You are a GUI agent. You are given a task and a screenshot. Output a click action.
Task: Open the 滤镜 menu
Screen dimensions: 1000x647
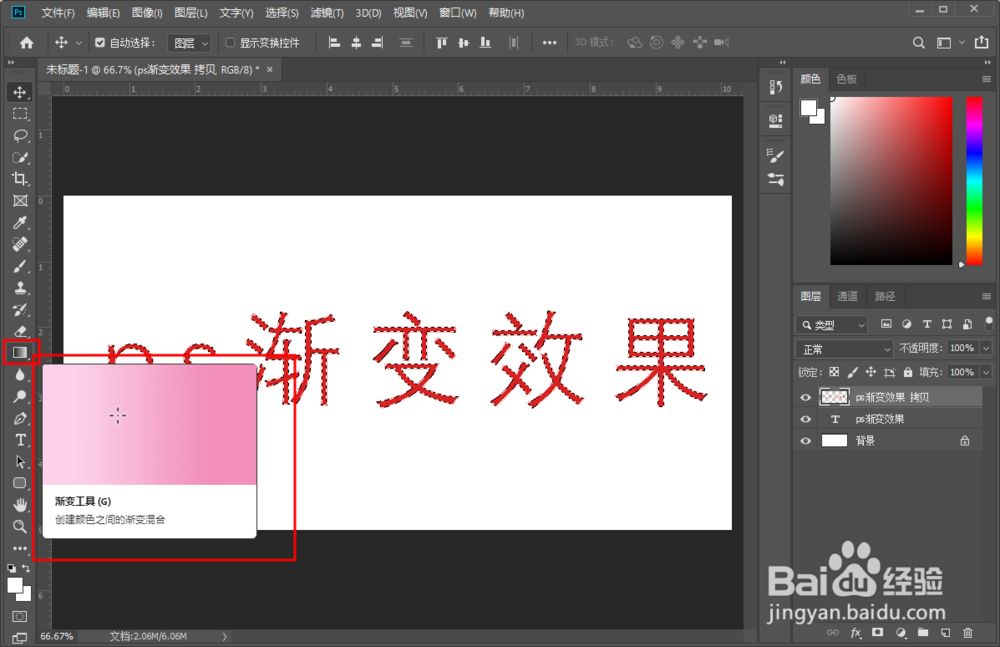click(327, 12)
